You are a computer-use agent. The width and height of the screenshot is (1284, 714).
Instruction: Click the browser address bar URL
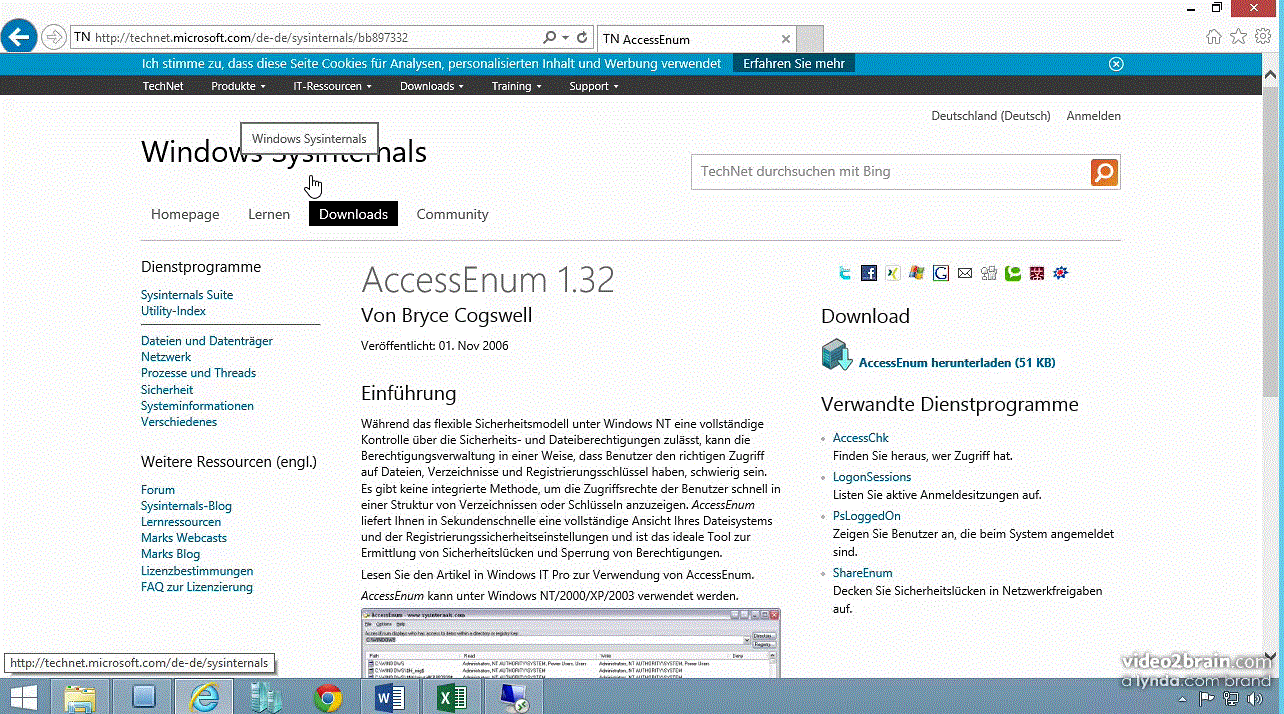pos(251,38)
